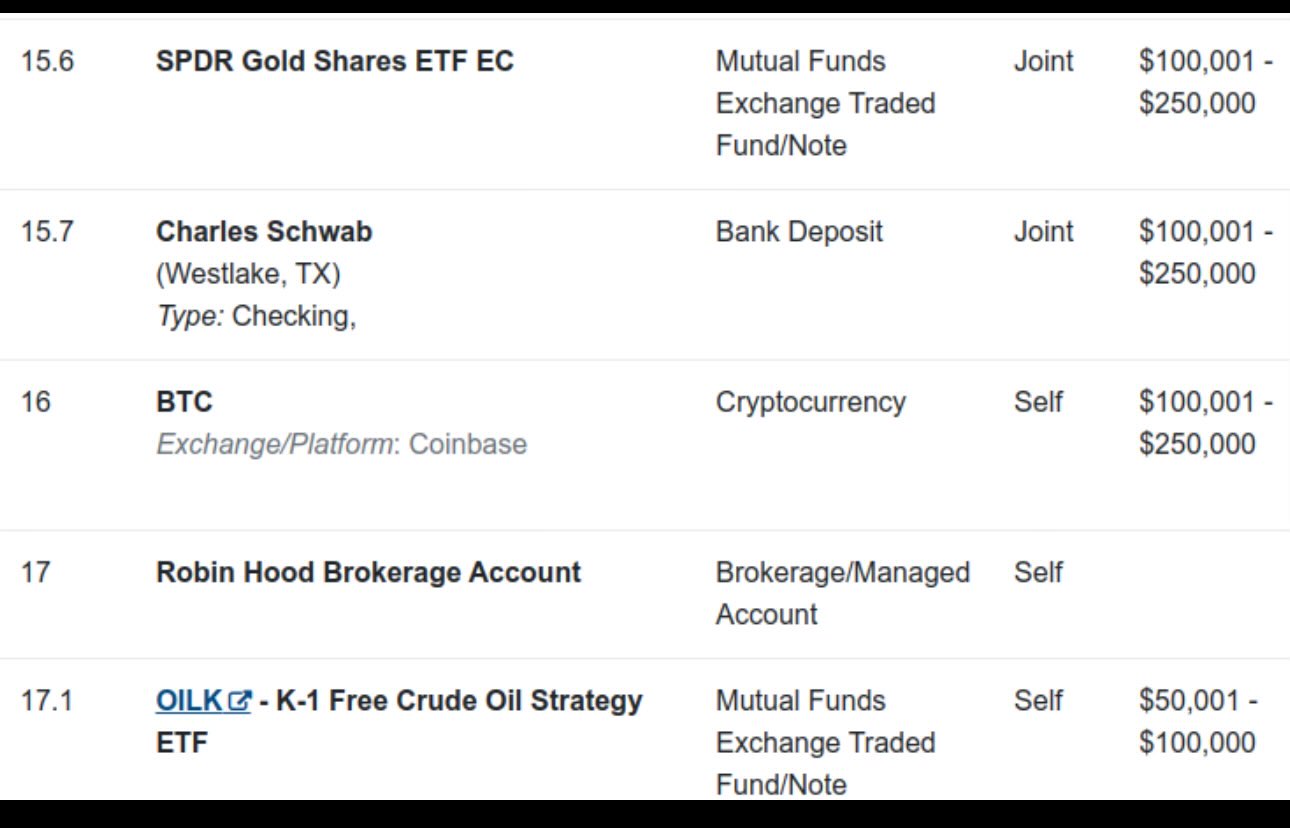Click the Type: Checking detail line
Screen dimensions: 1290x828
256,316
